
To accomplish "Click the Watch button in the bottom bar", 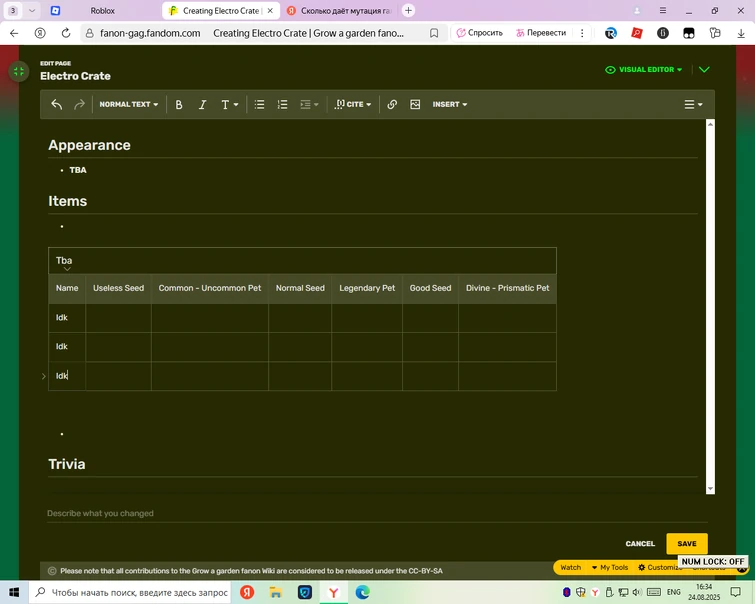I will coord(571,568).
